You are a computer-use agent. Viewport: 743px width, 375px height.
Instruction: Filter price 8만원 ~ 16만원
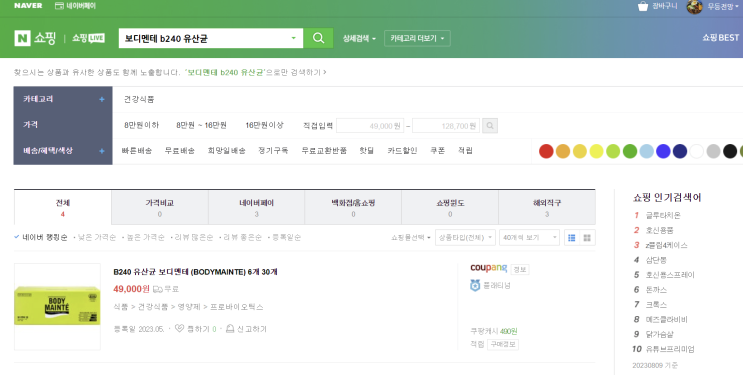tap(201, 125)
